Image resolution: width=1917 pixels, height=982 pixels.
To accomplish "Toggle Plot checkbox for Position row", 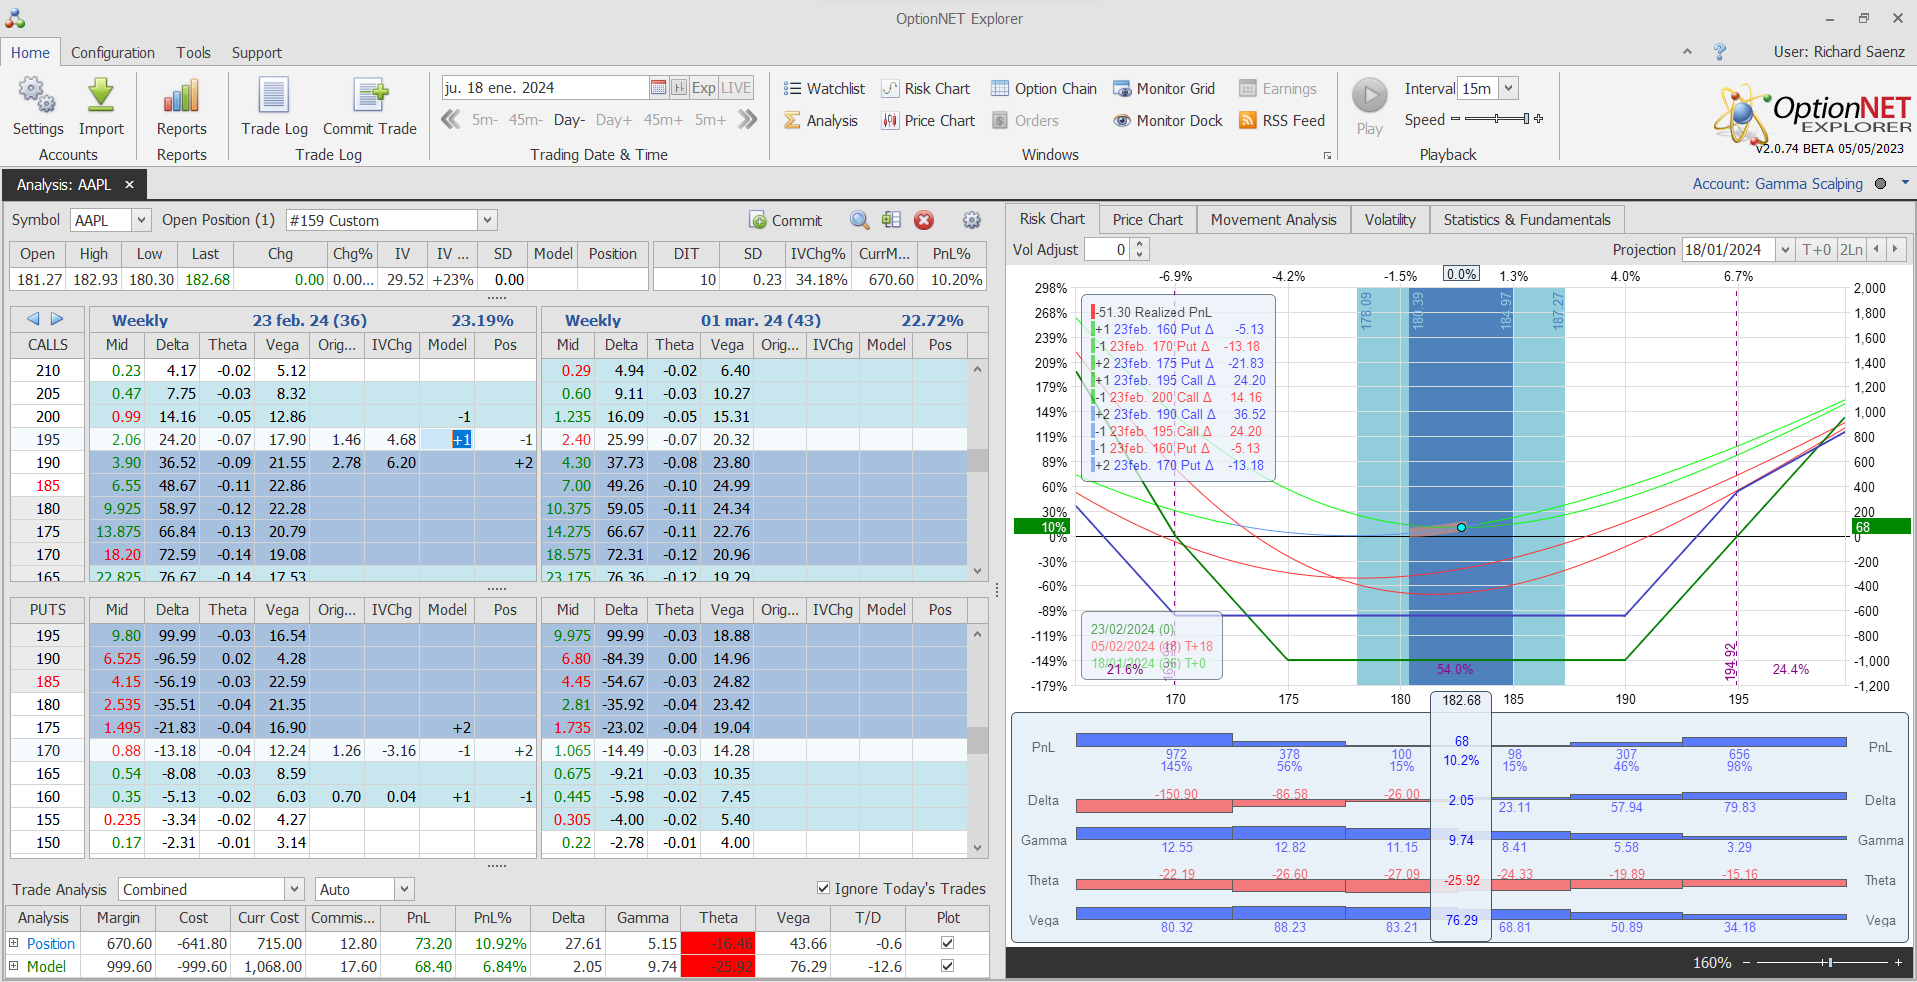I will click(x=947, y=943).
